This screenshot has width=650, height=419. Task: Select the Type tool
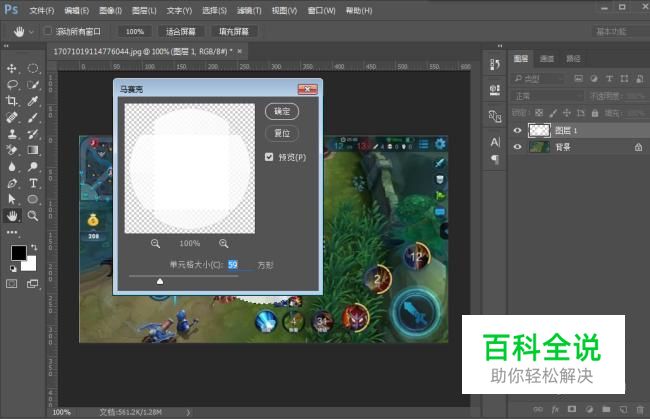click(33, 183)
